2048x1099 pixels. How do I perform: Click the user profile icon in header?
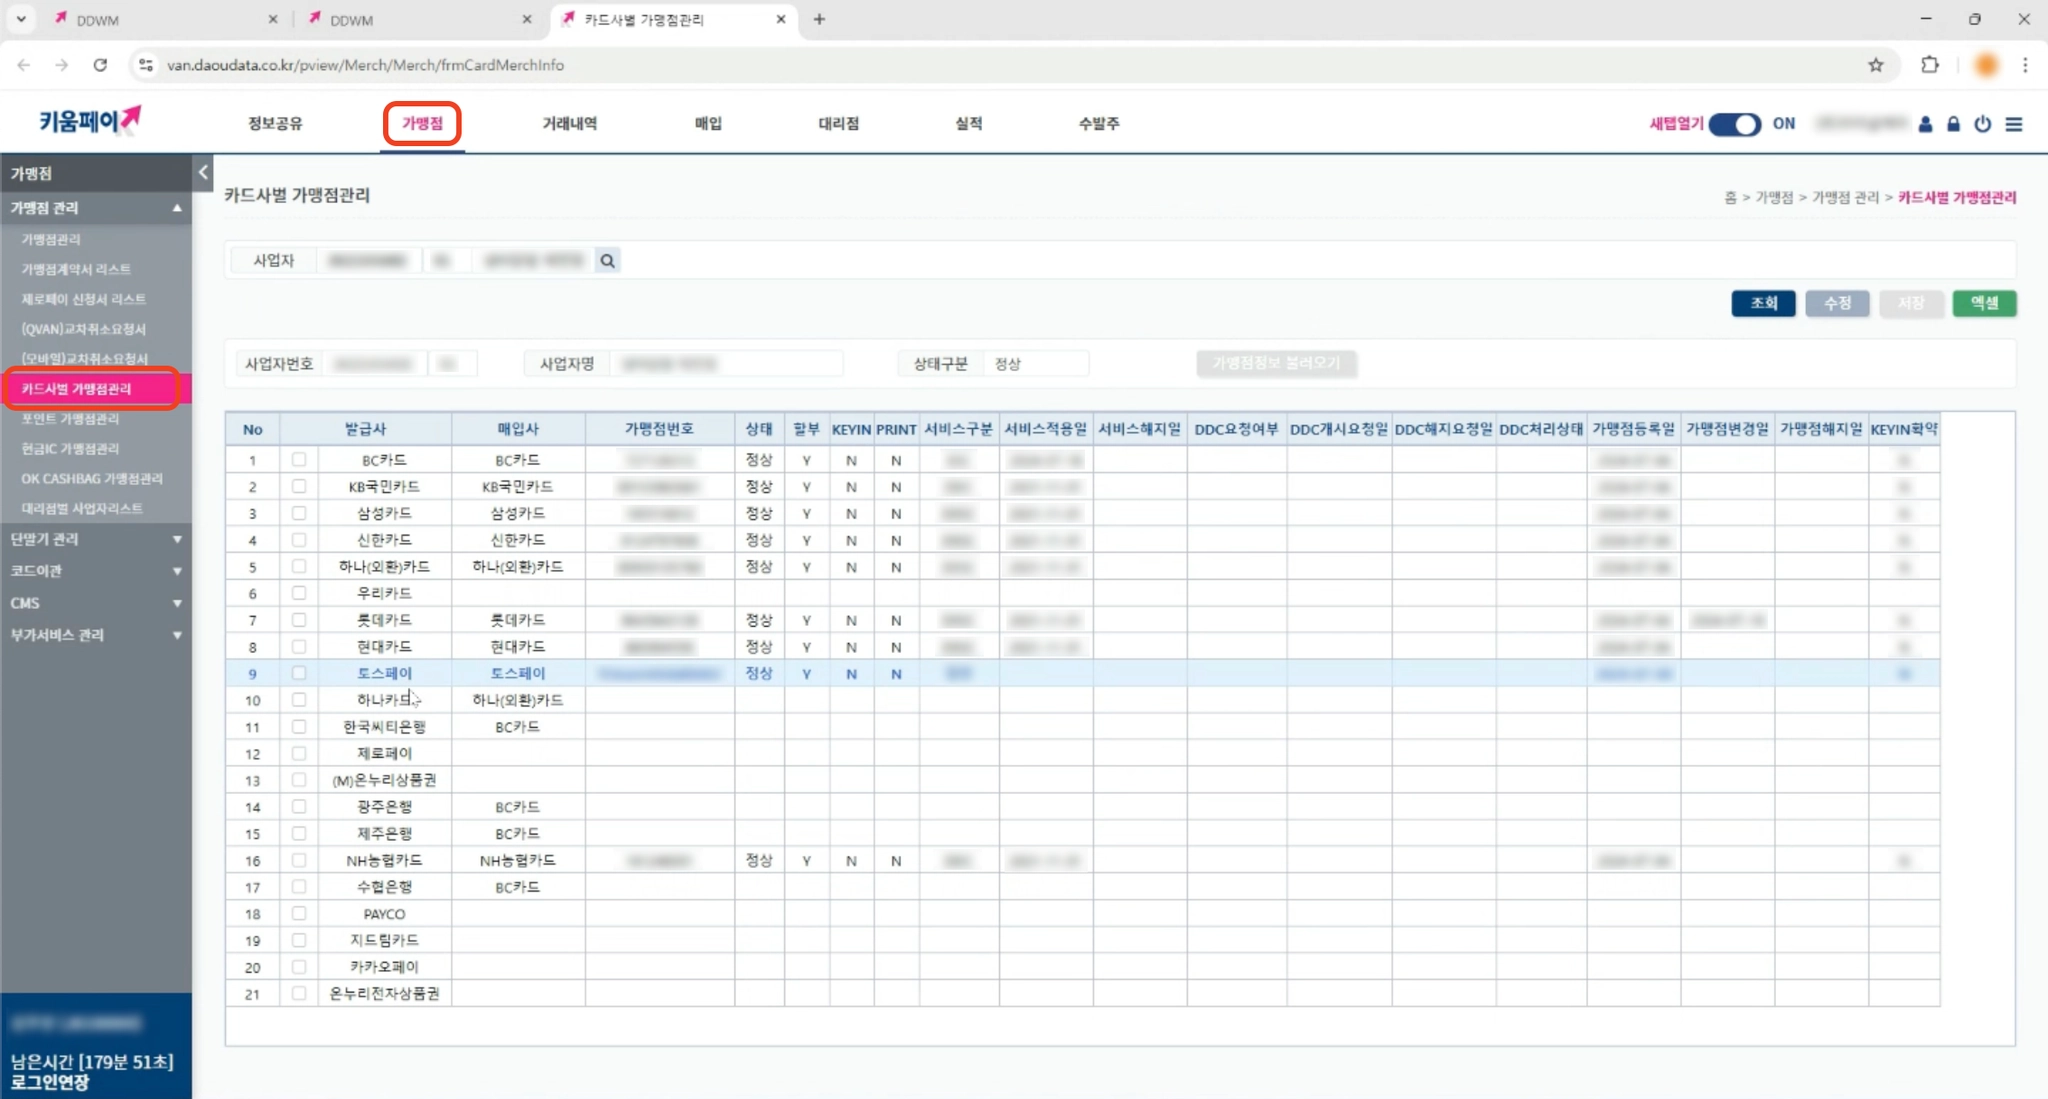pyautogui.click(x=1925, y=124)
